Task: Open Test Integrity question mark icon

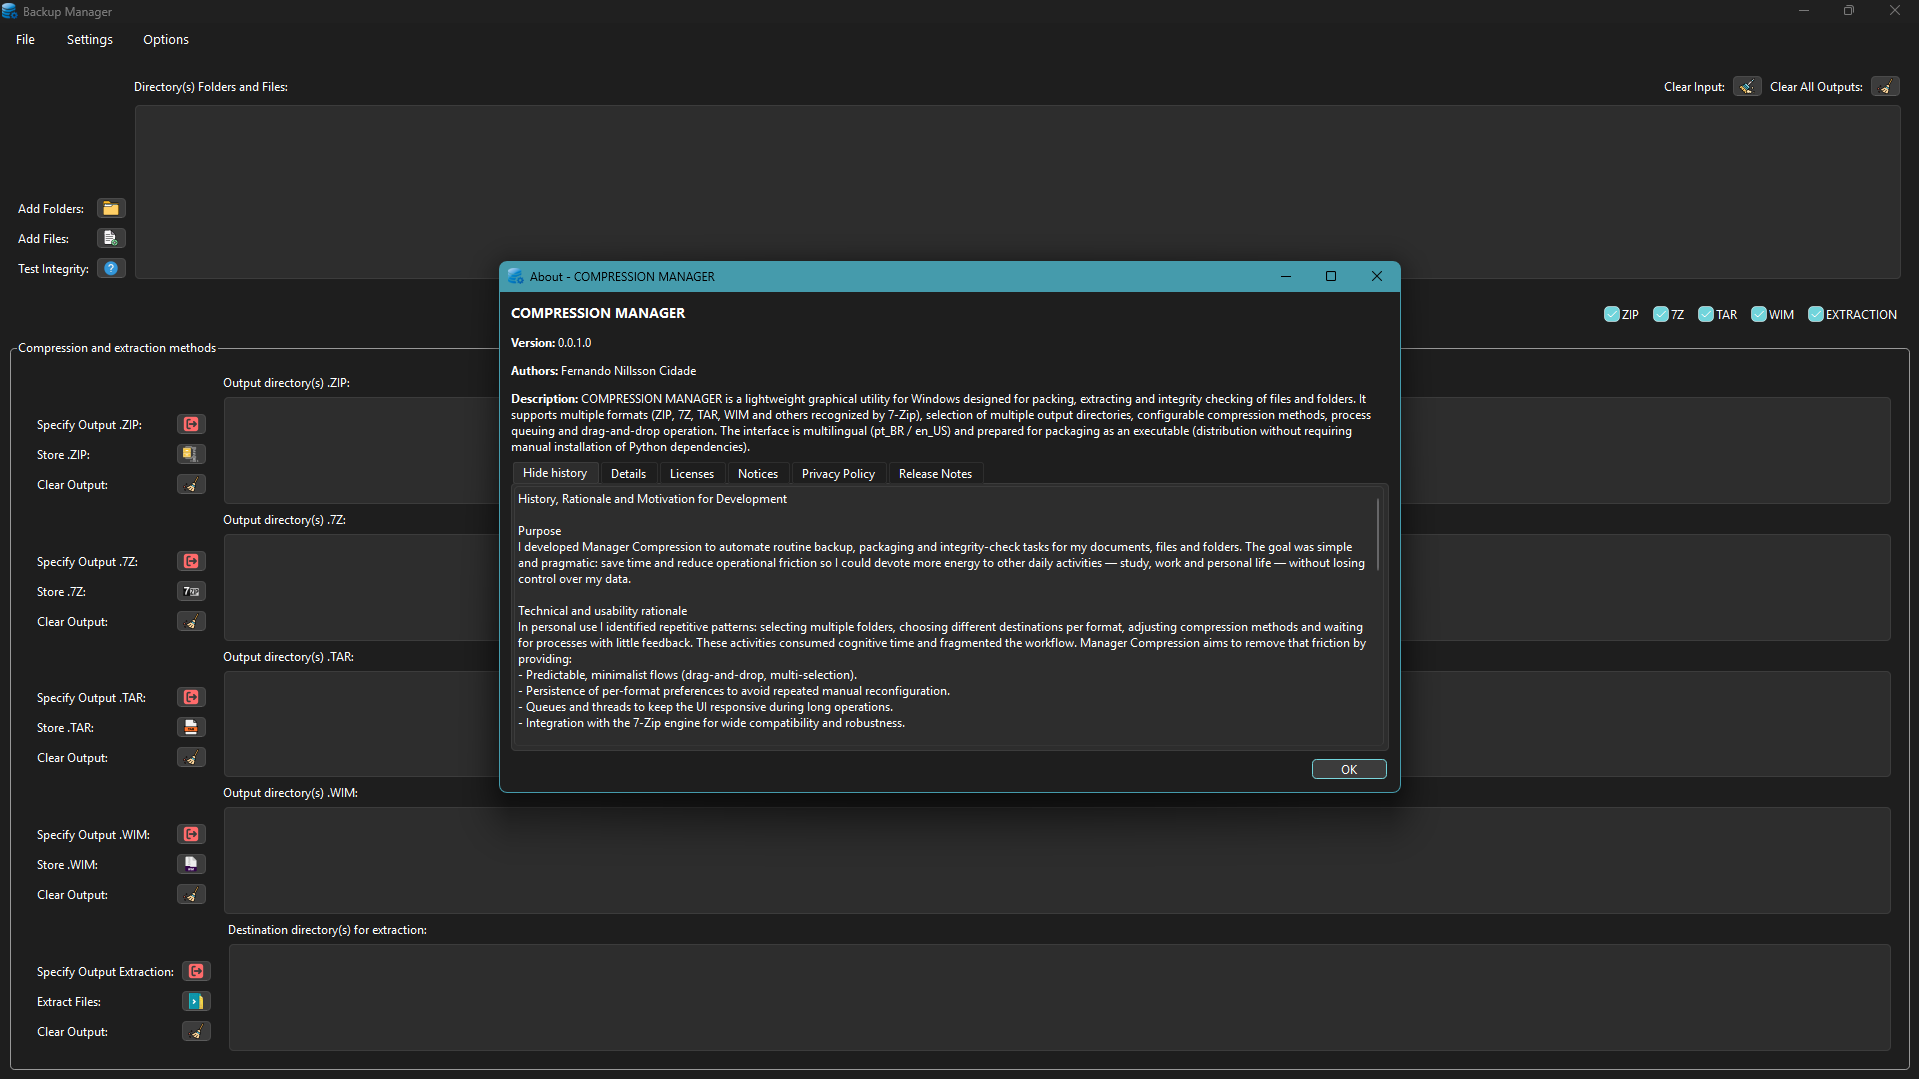Action: click(x=111, y=268)
